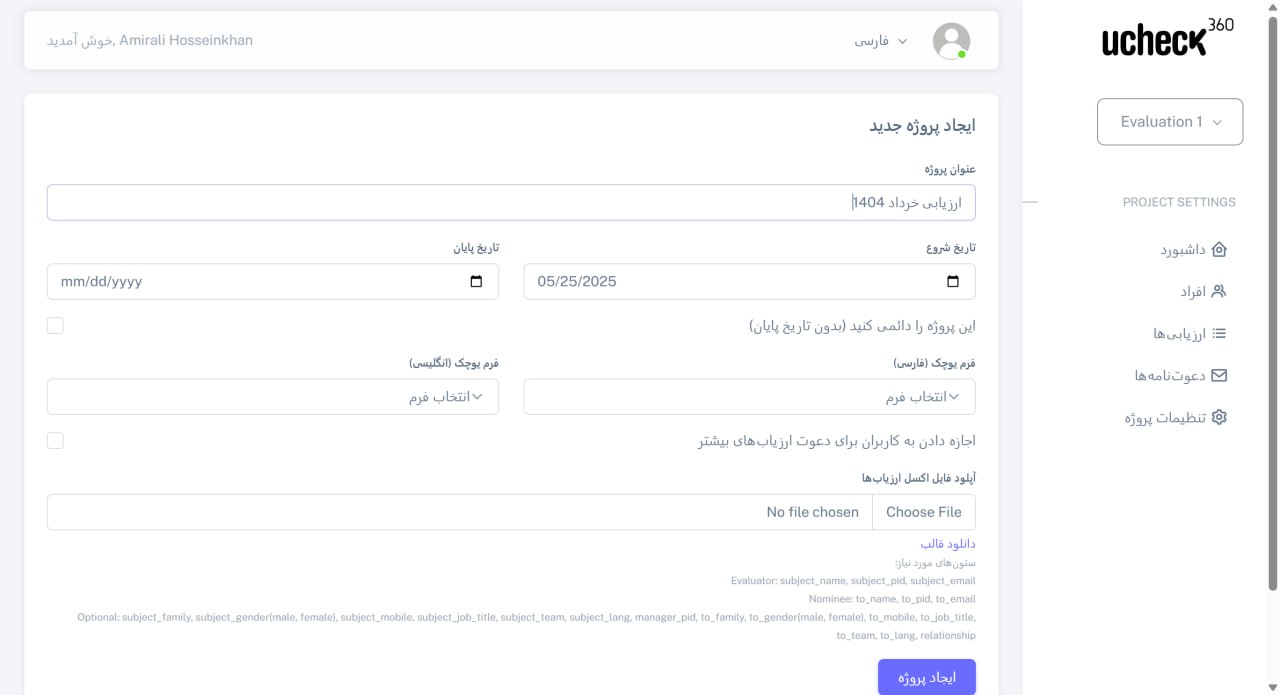Expand the Evaluation 1 project dropdown
Image resolution: width=1280 pixels, height=695 pixels.
click(x=1170, y=122)
